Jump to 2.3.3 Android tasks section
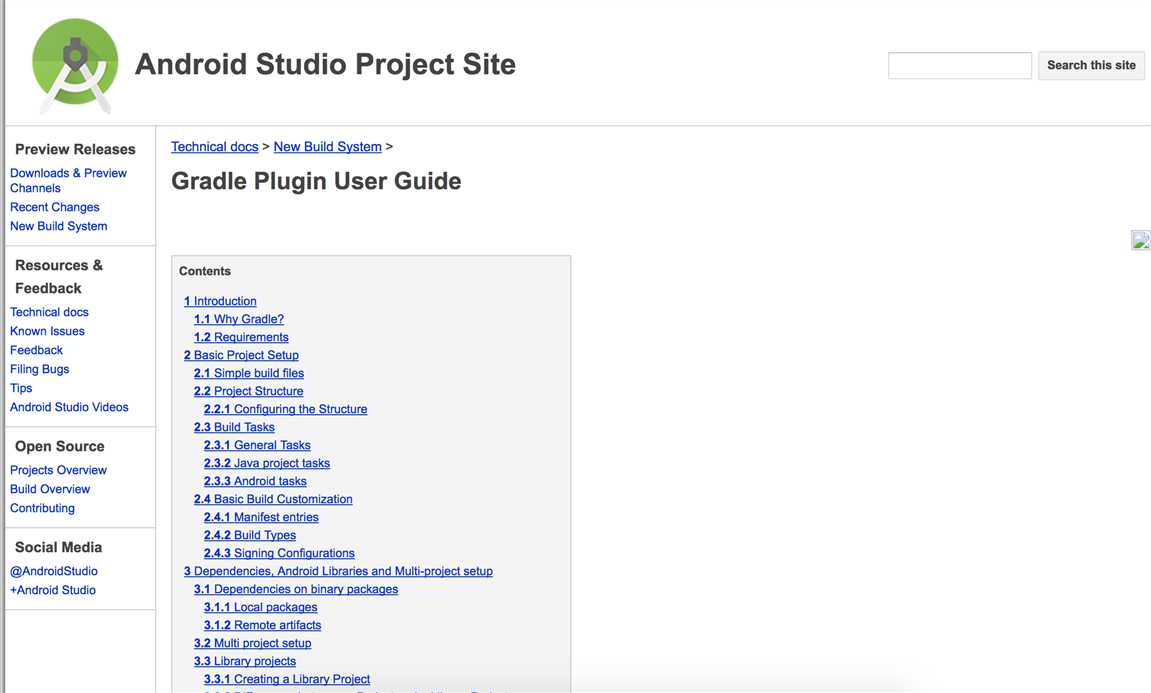The width and height of the screenshot is (1151, 693). [255, 481]
